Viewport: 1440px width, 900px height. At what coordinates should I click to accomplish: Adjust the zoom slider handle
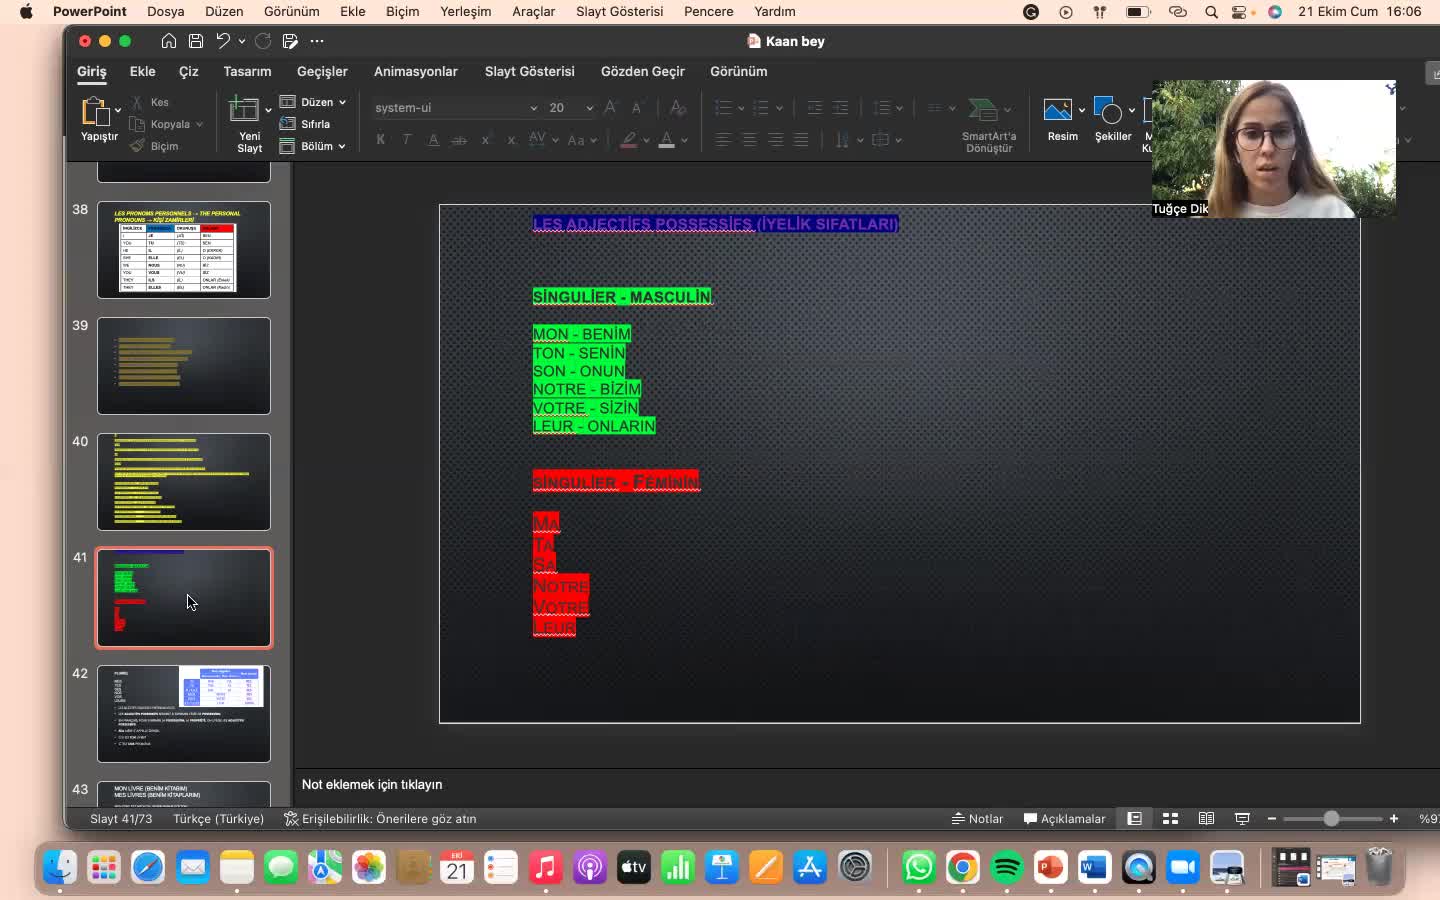1331,819
